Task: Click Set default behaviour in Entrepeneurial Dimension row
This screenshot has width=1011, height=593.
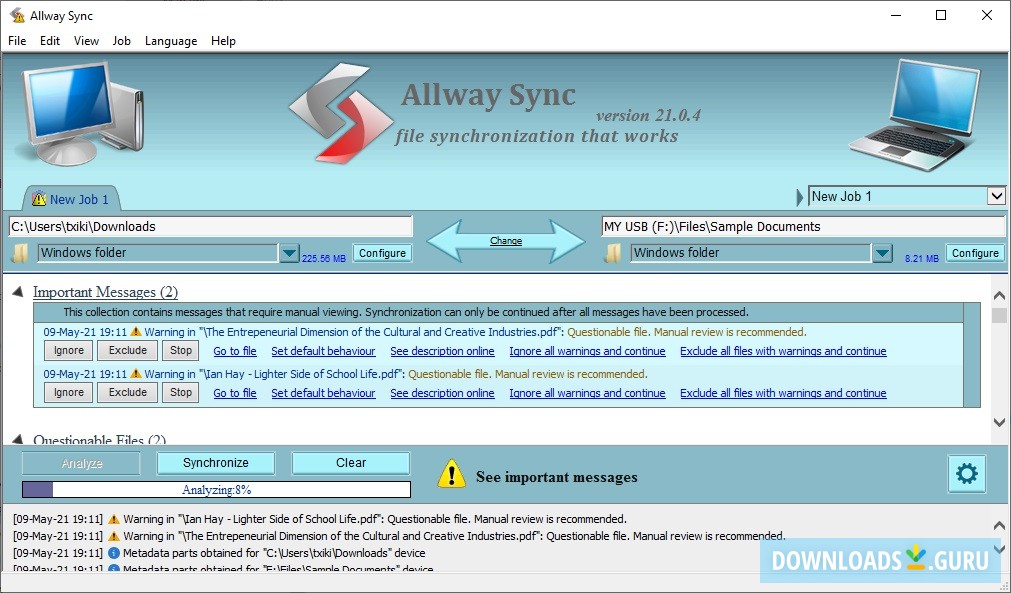Action: click(323, 351)
